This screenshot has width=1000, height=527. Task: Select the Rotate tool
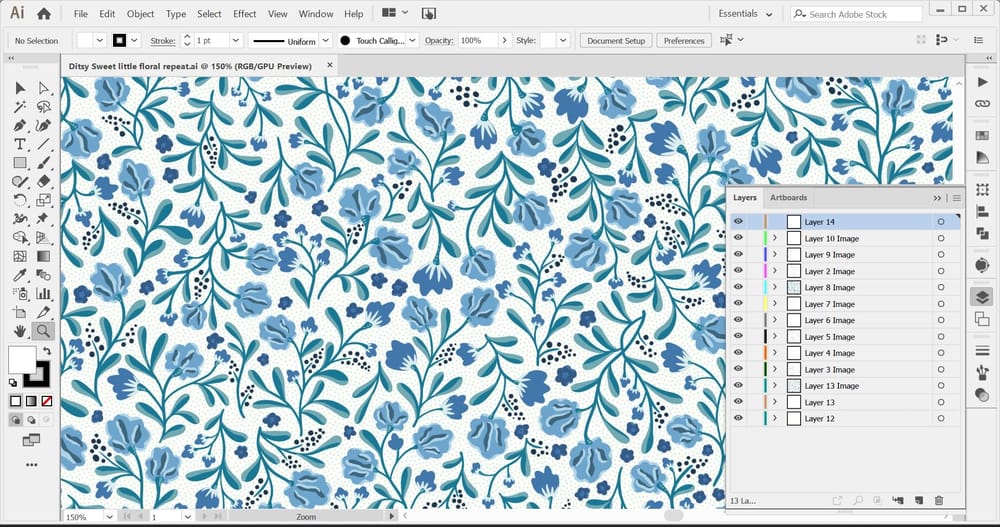pos(20,200)
